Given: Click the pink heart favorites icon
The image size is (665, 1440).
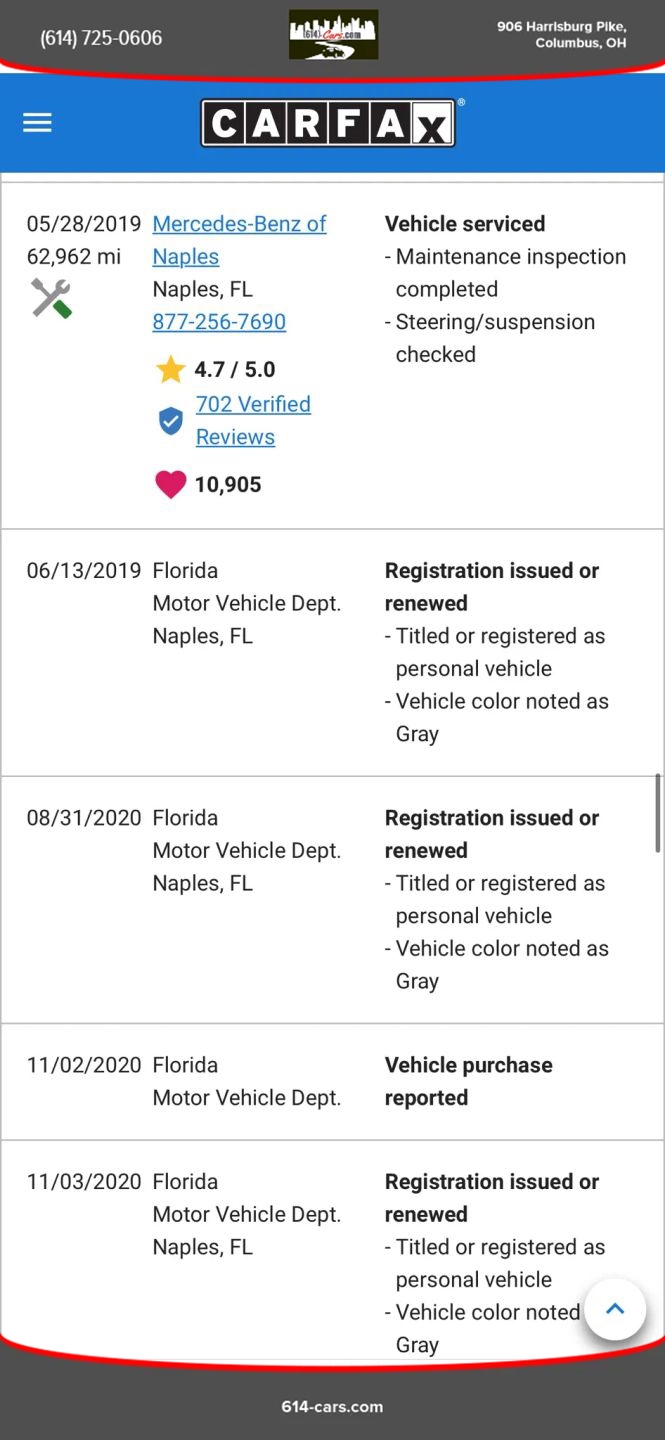Looking at the screenshot, I should (x=171, y=485).
